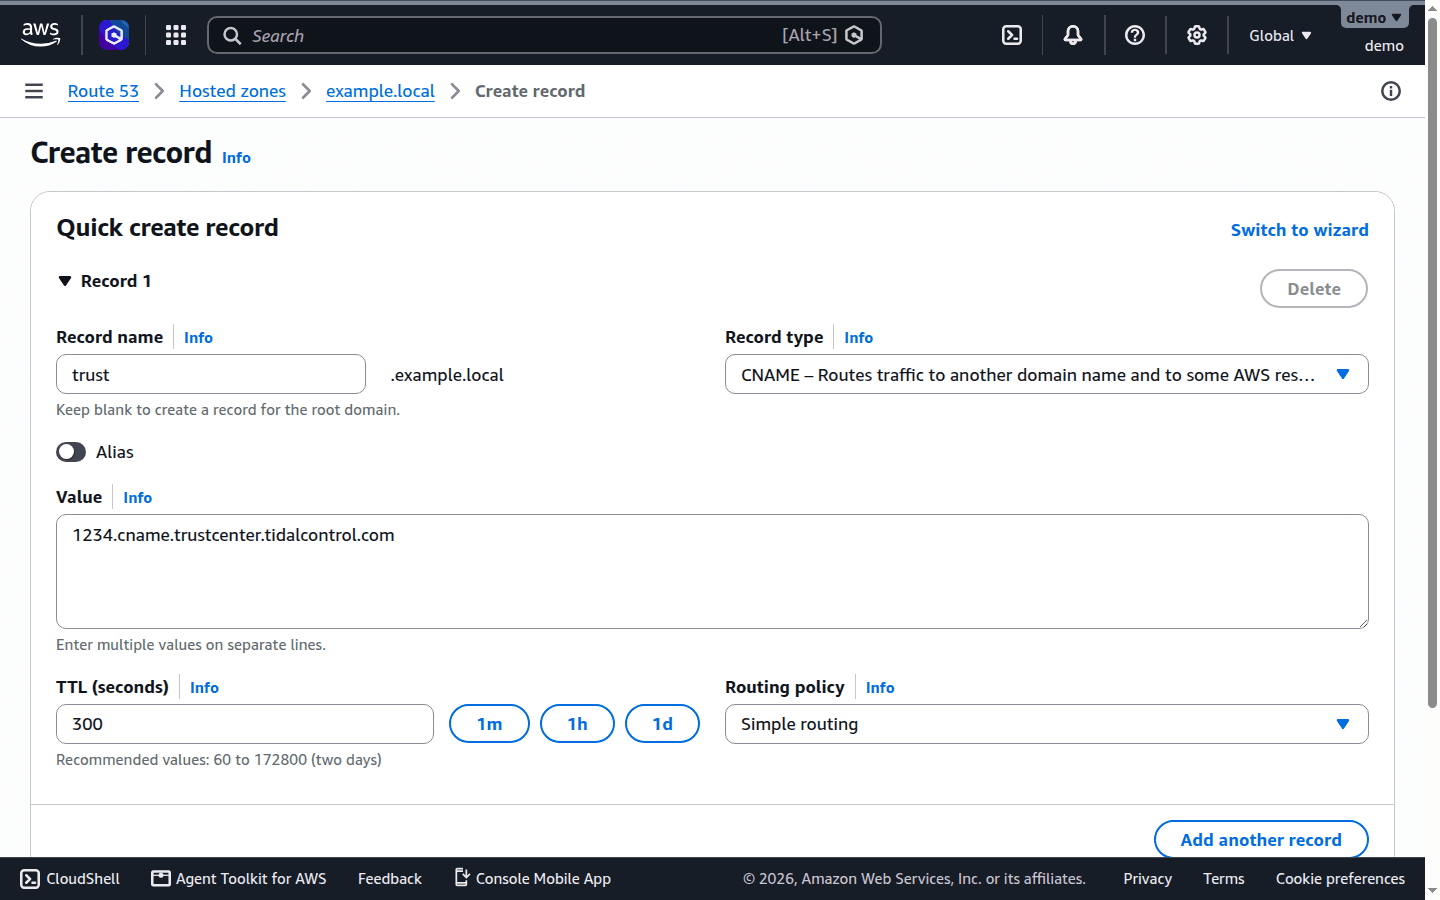Viewport: 1440px width, 900px height.
Task: Collapse the Record 1 section
Action: (104, 281)
